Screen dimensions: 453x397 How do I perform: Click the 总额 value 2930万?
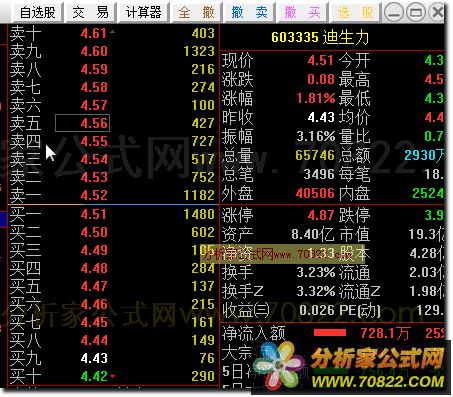(424, 155)
